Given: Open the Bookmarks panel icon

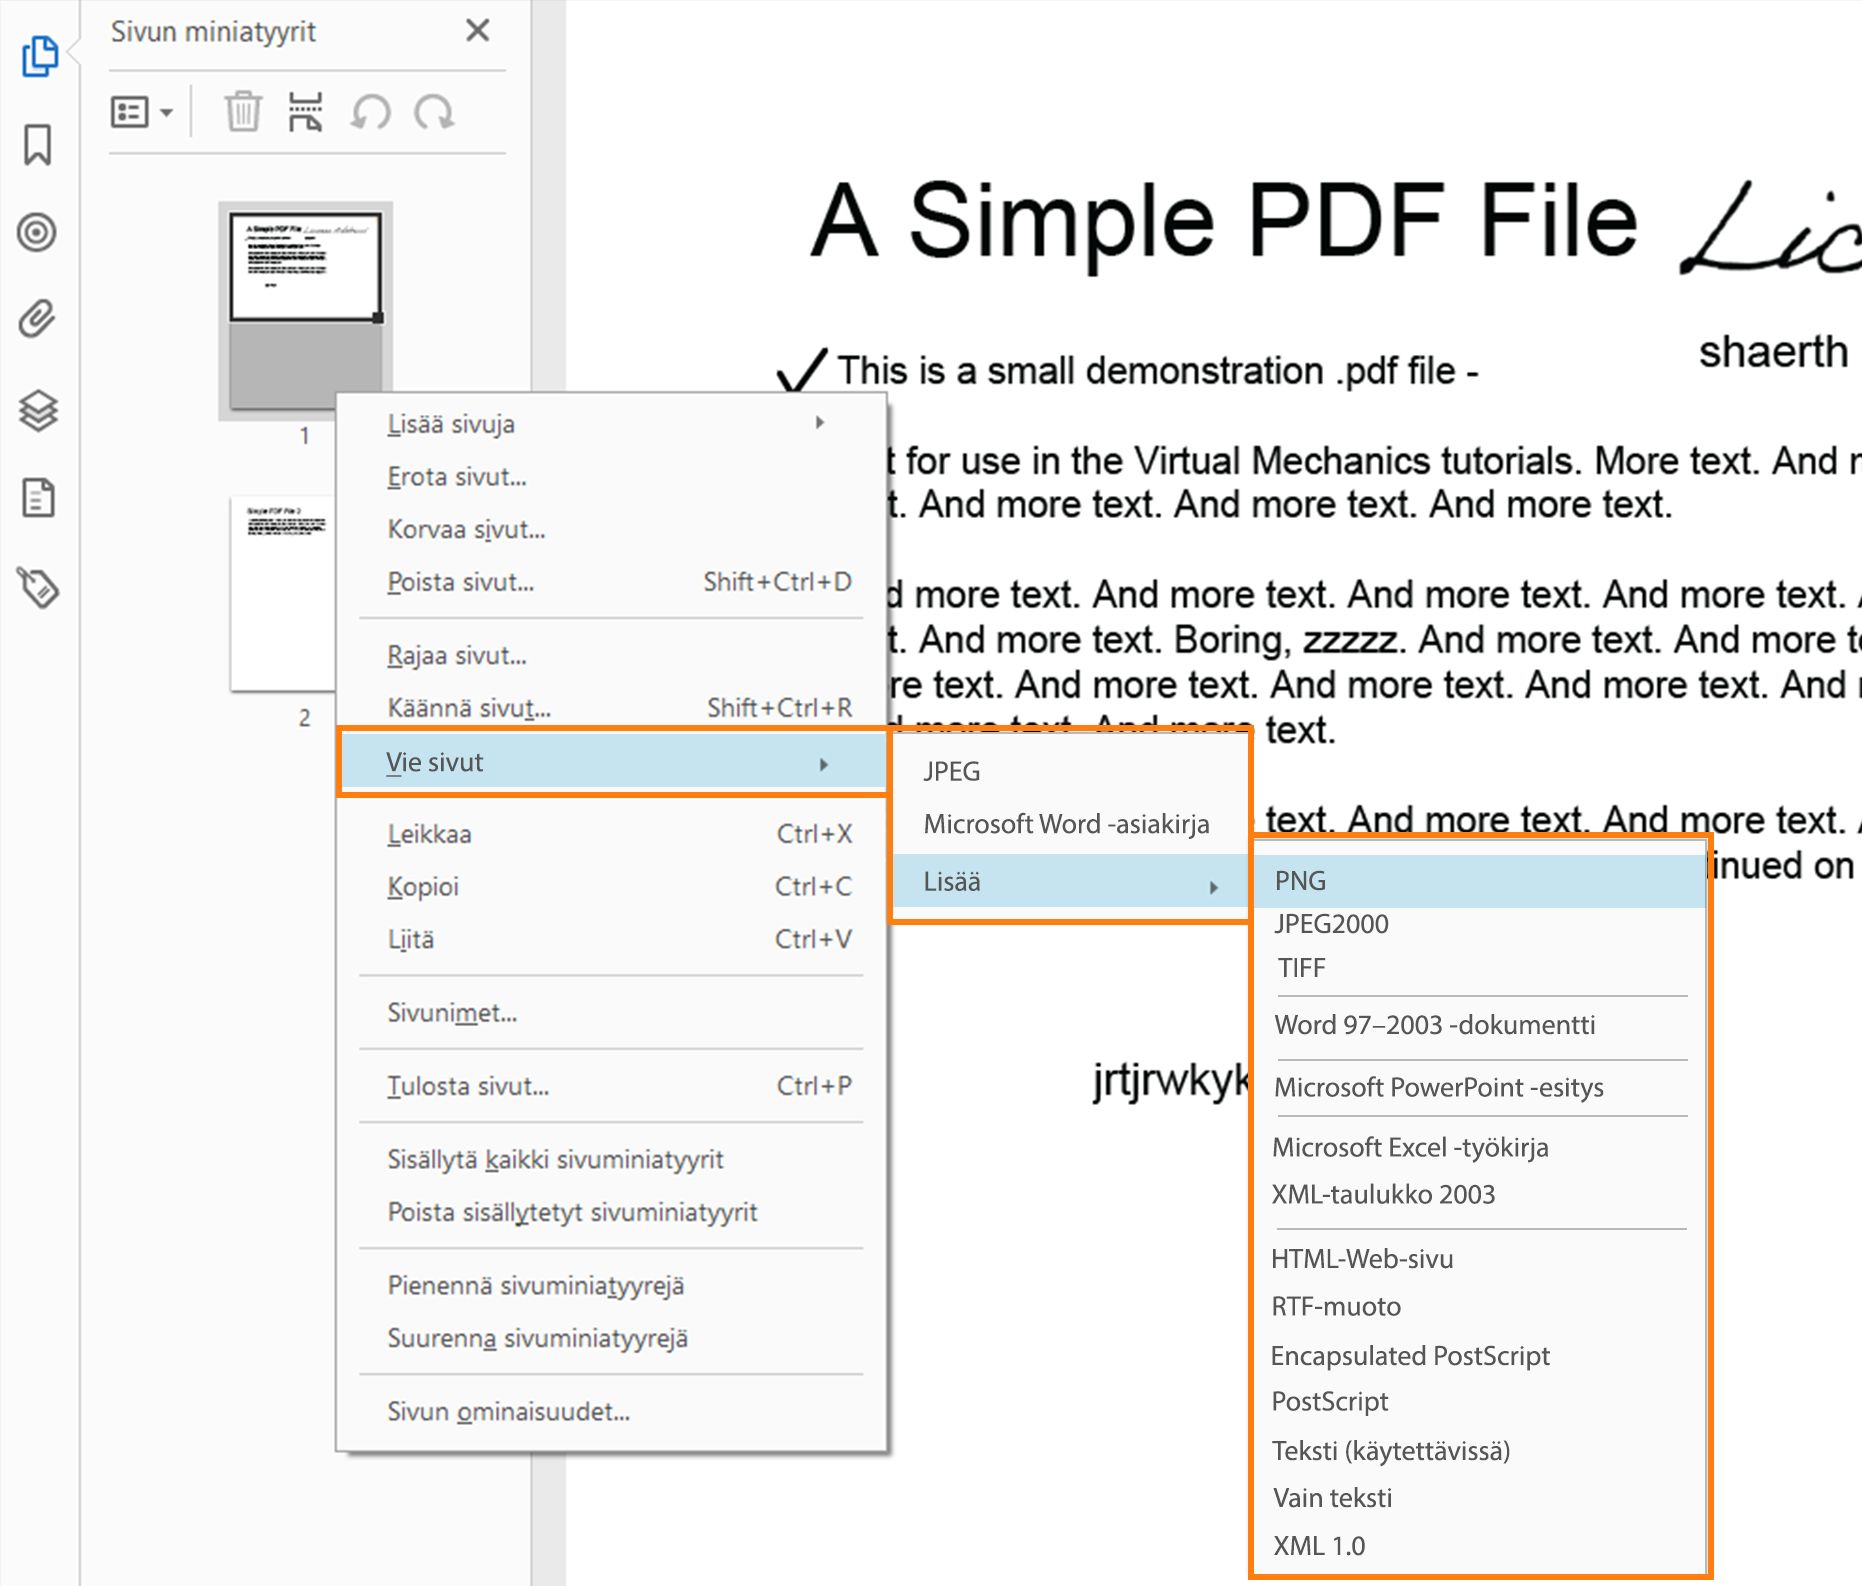Looking at the screenshot, I should click(38, 145).
